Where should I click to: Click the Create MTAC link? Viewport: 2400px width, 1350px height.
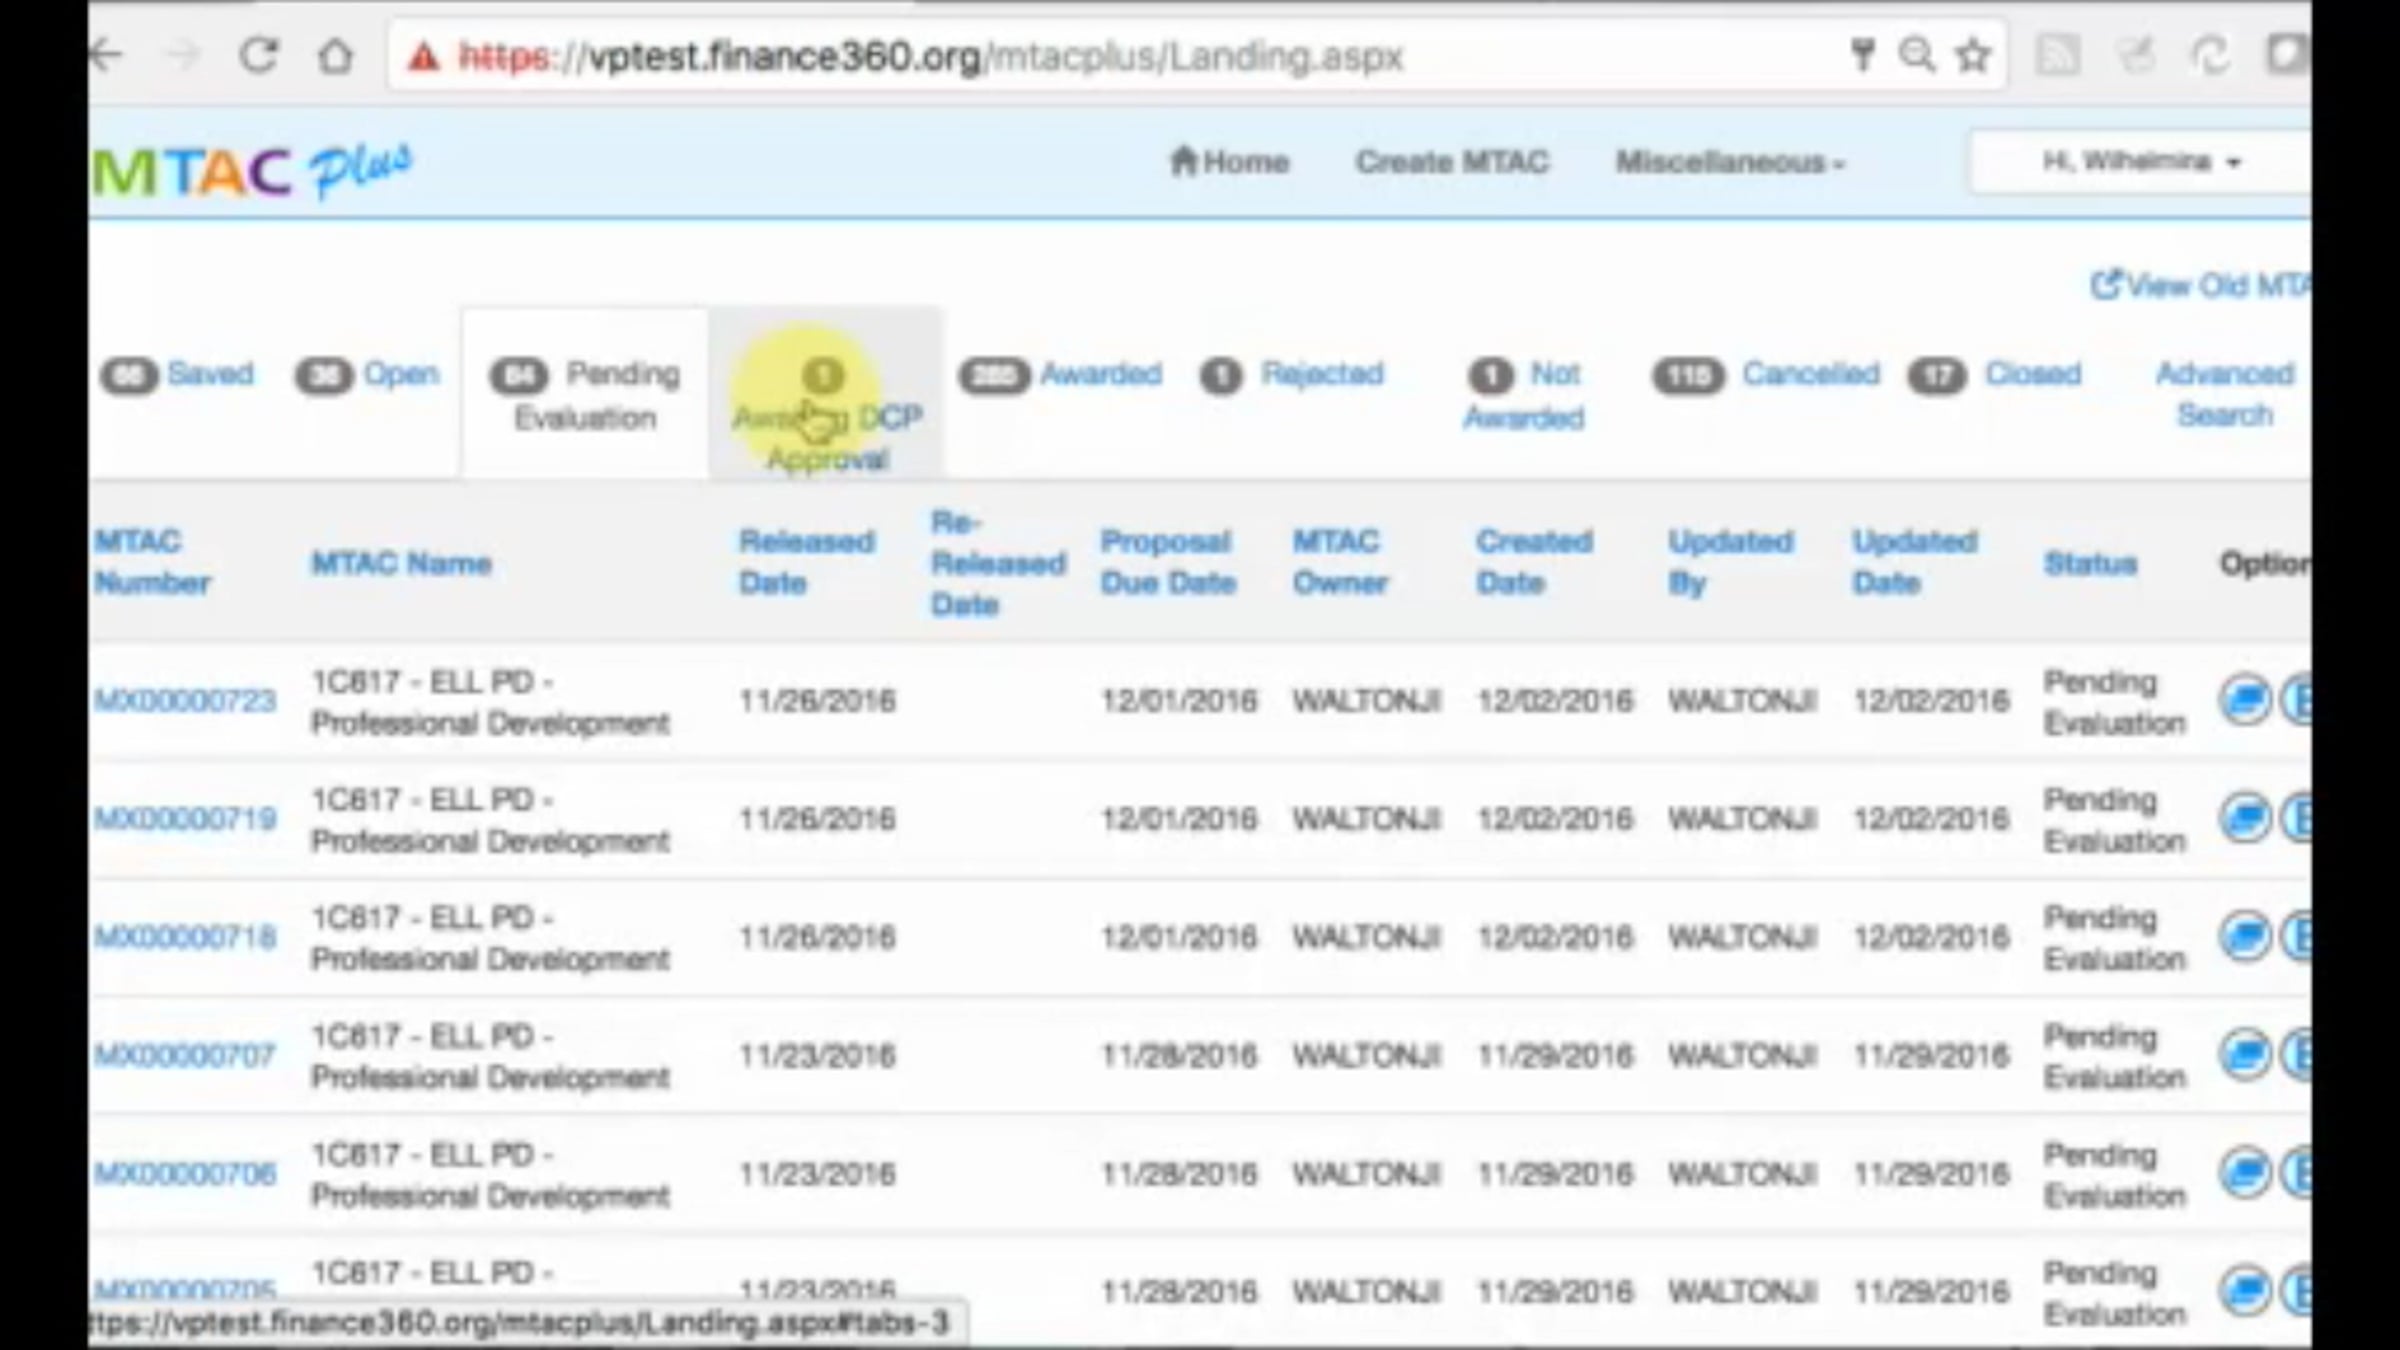(1452, 162)
